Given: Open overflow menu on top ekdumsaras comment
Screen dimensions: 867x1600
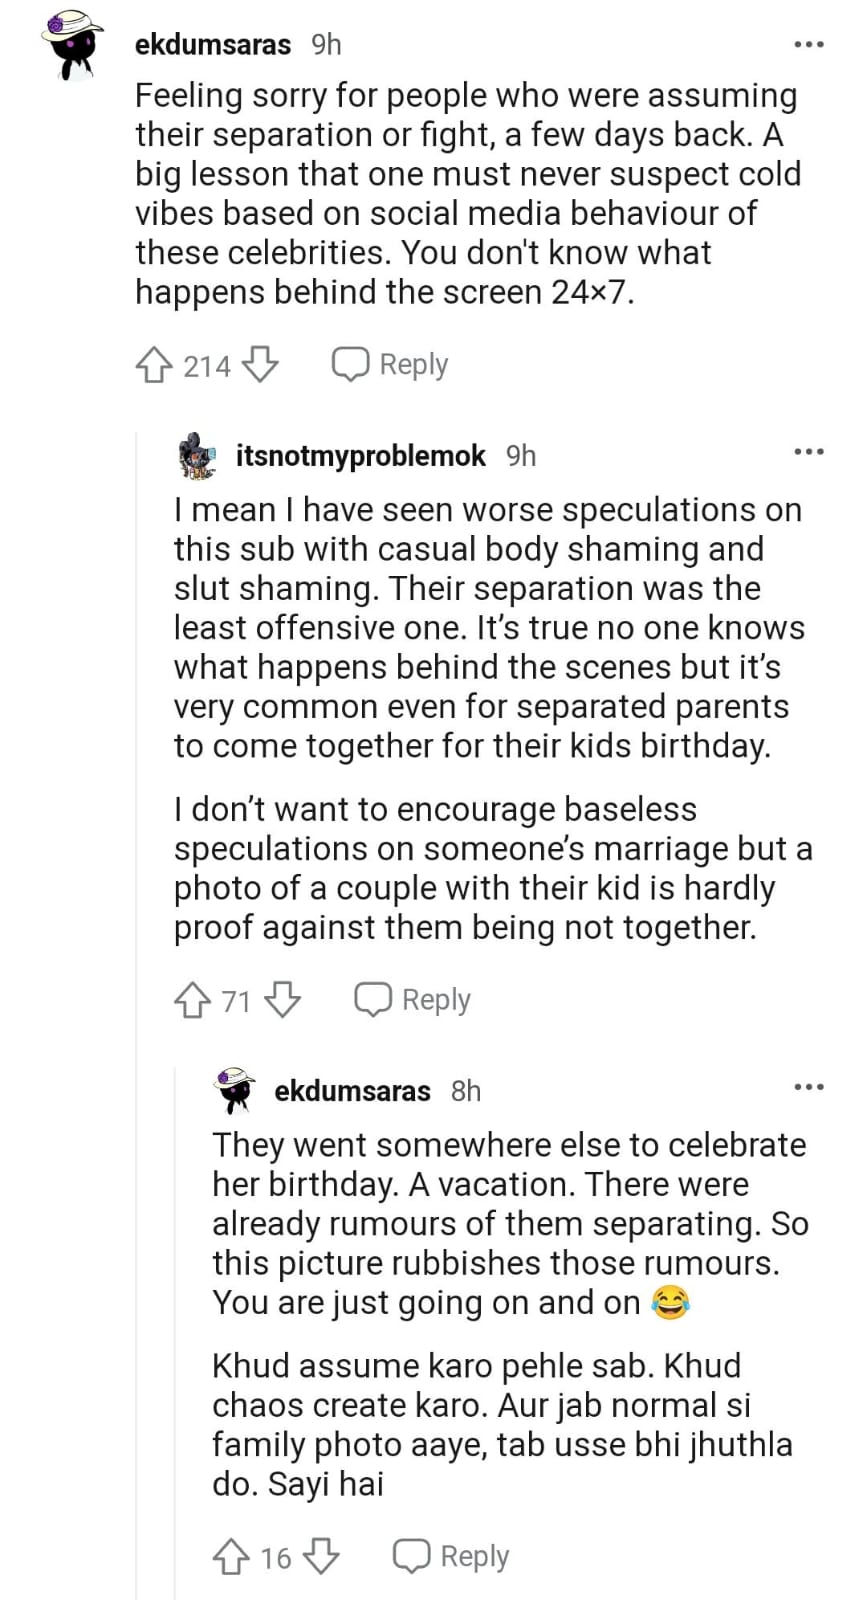Looking at the screenshot, I should [x=808, y=45].
